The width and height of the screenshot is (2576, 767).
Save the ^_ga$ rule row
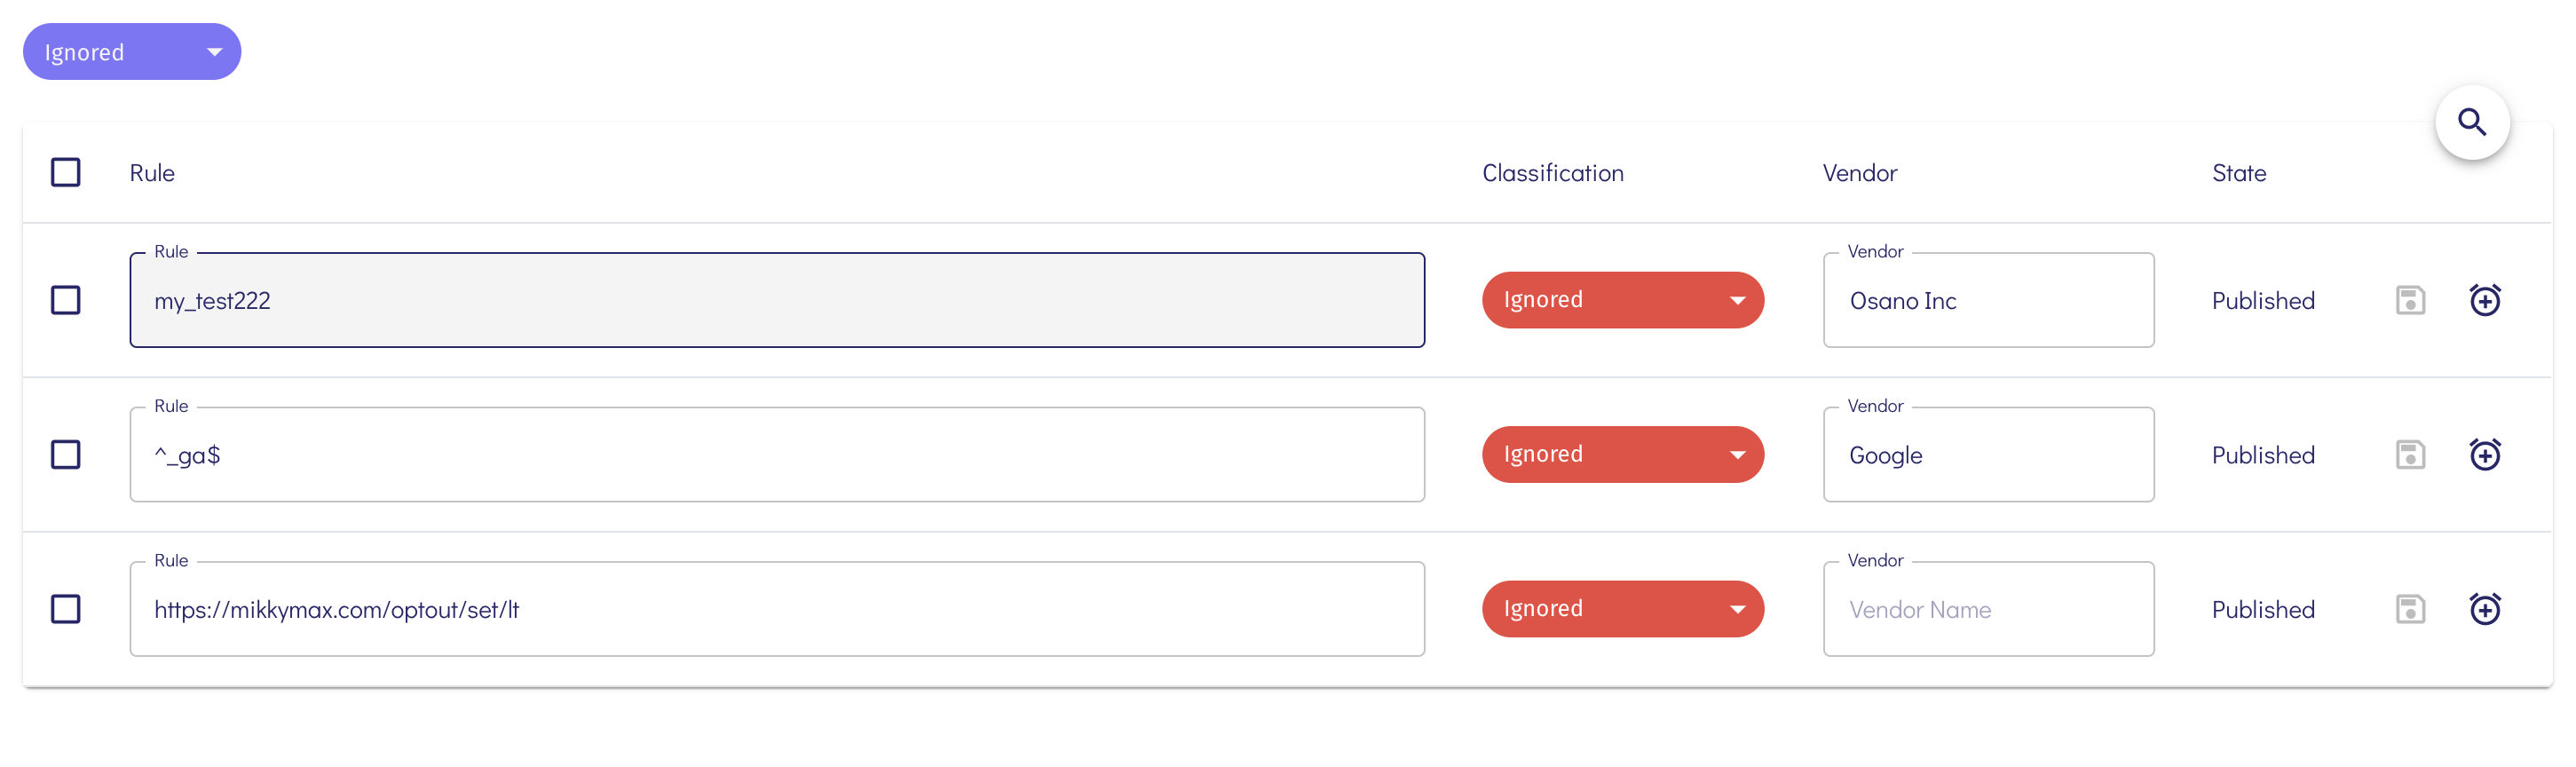point(2410,455)
